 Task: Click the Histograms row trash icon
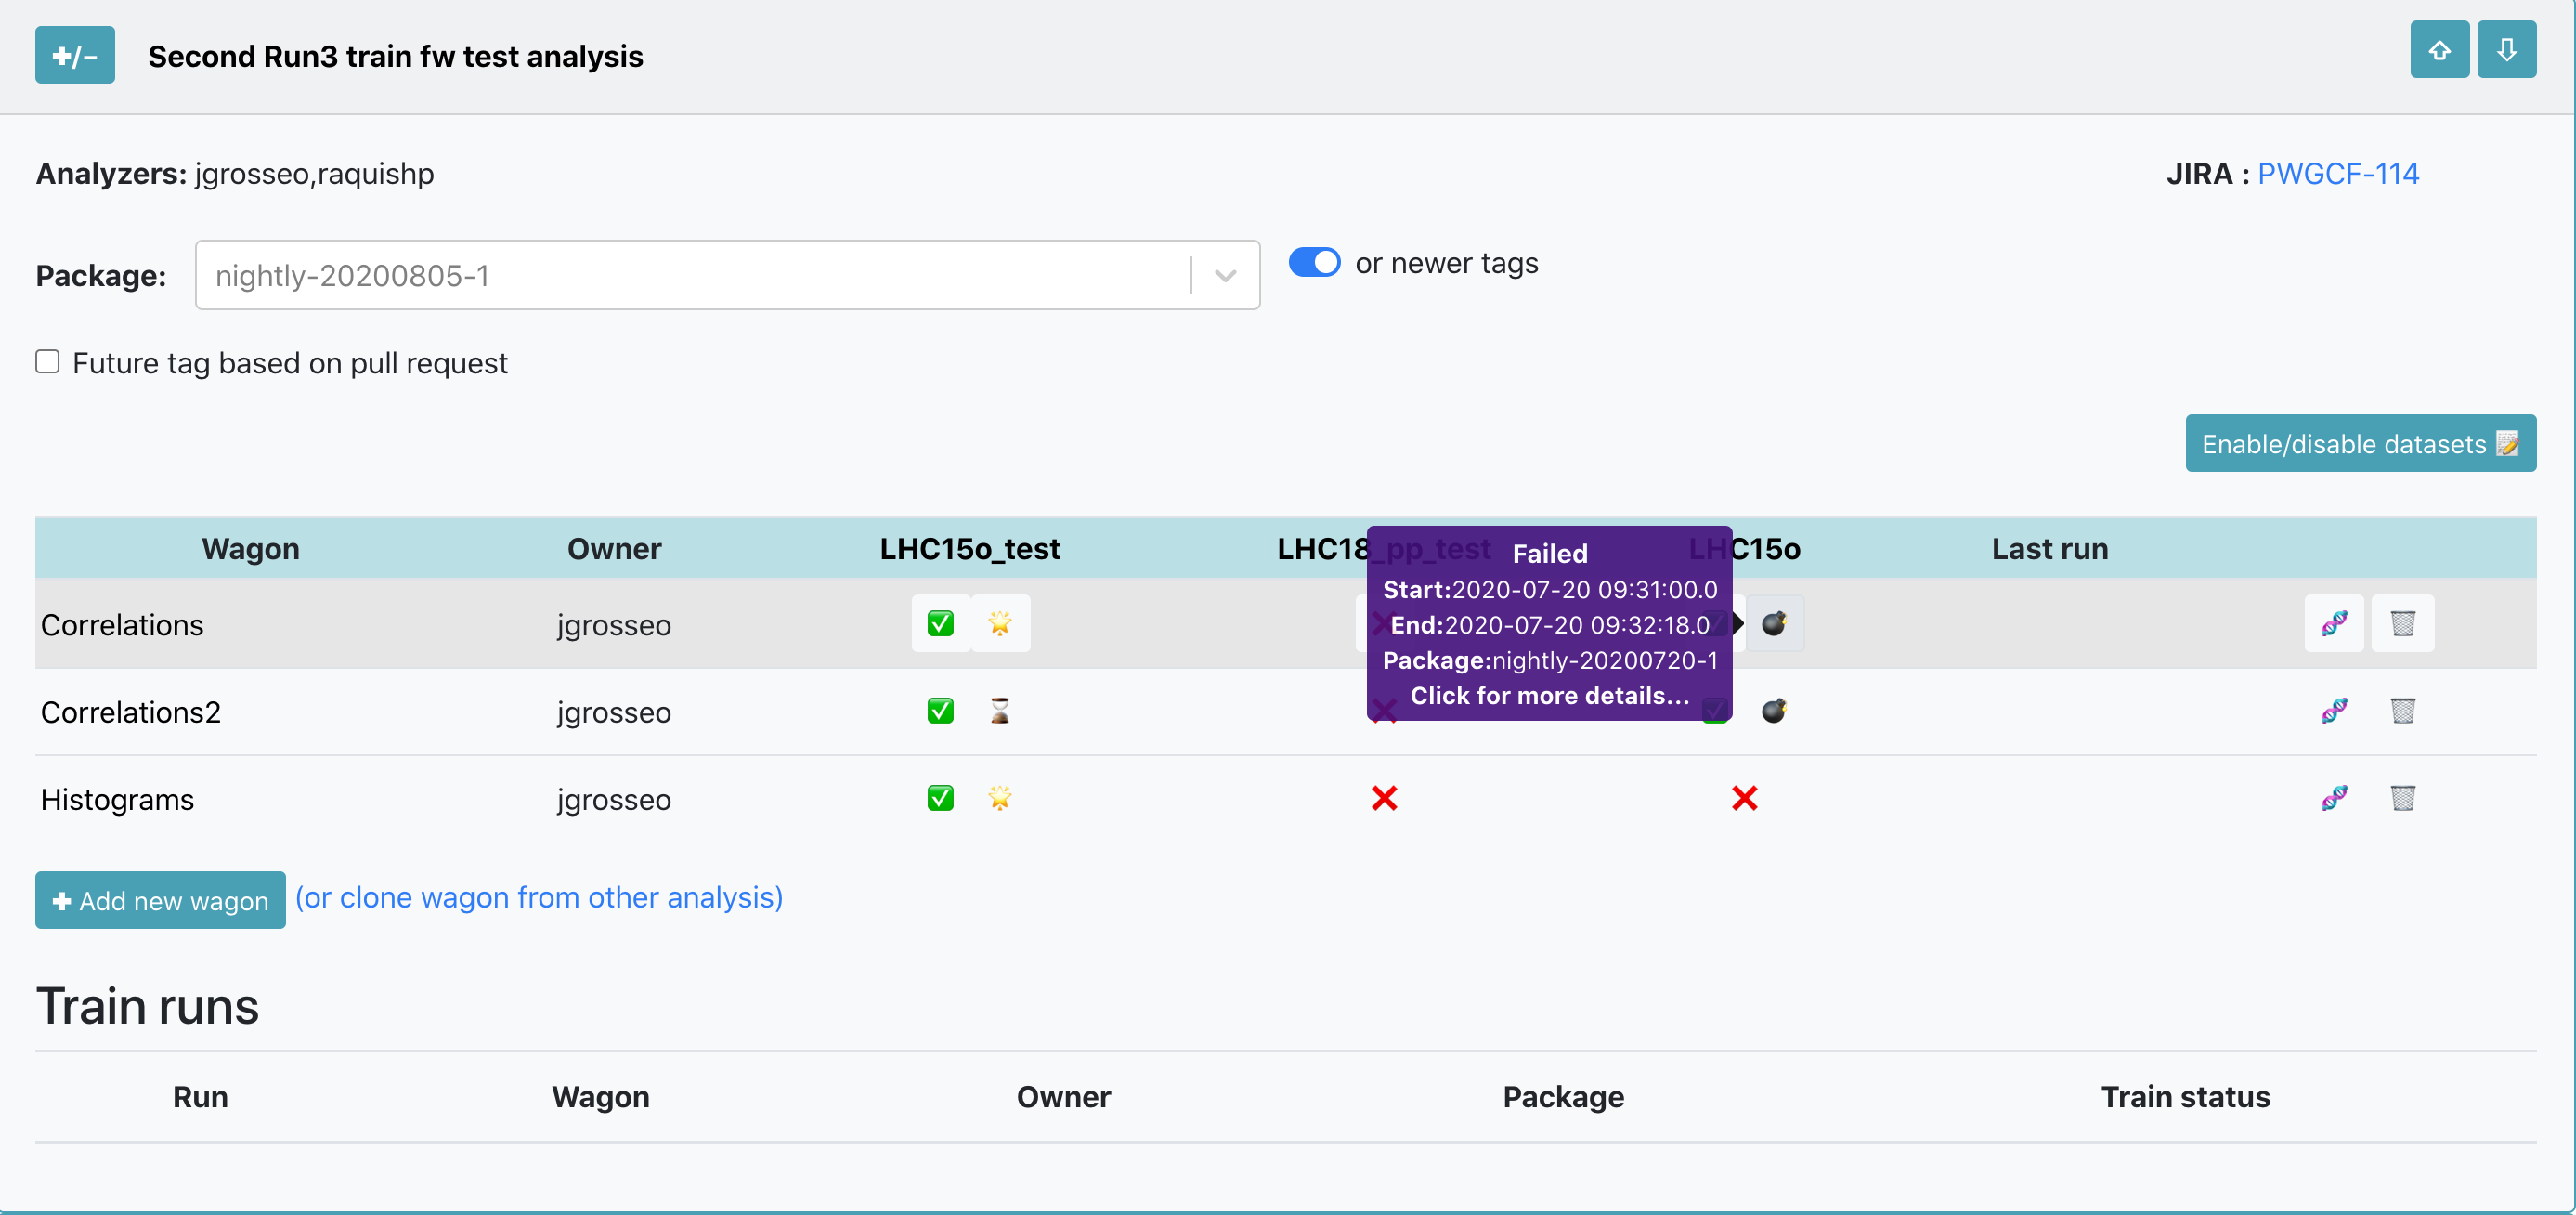pos(2402,798)
